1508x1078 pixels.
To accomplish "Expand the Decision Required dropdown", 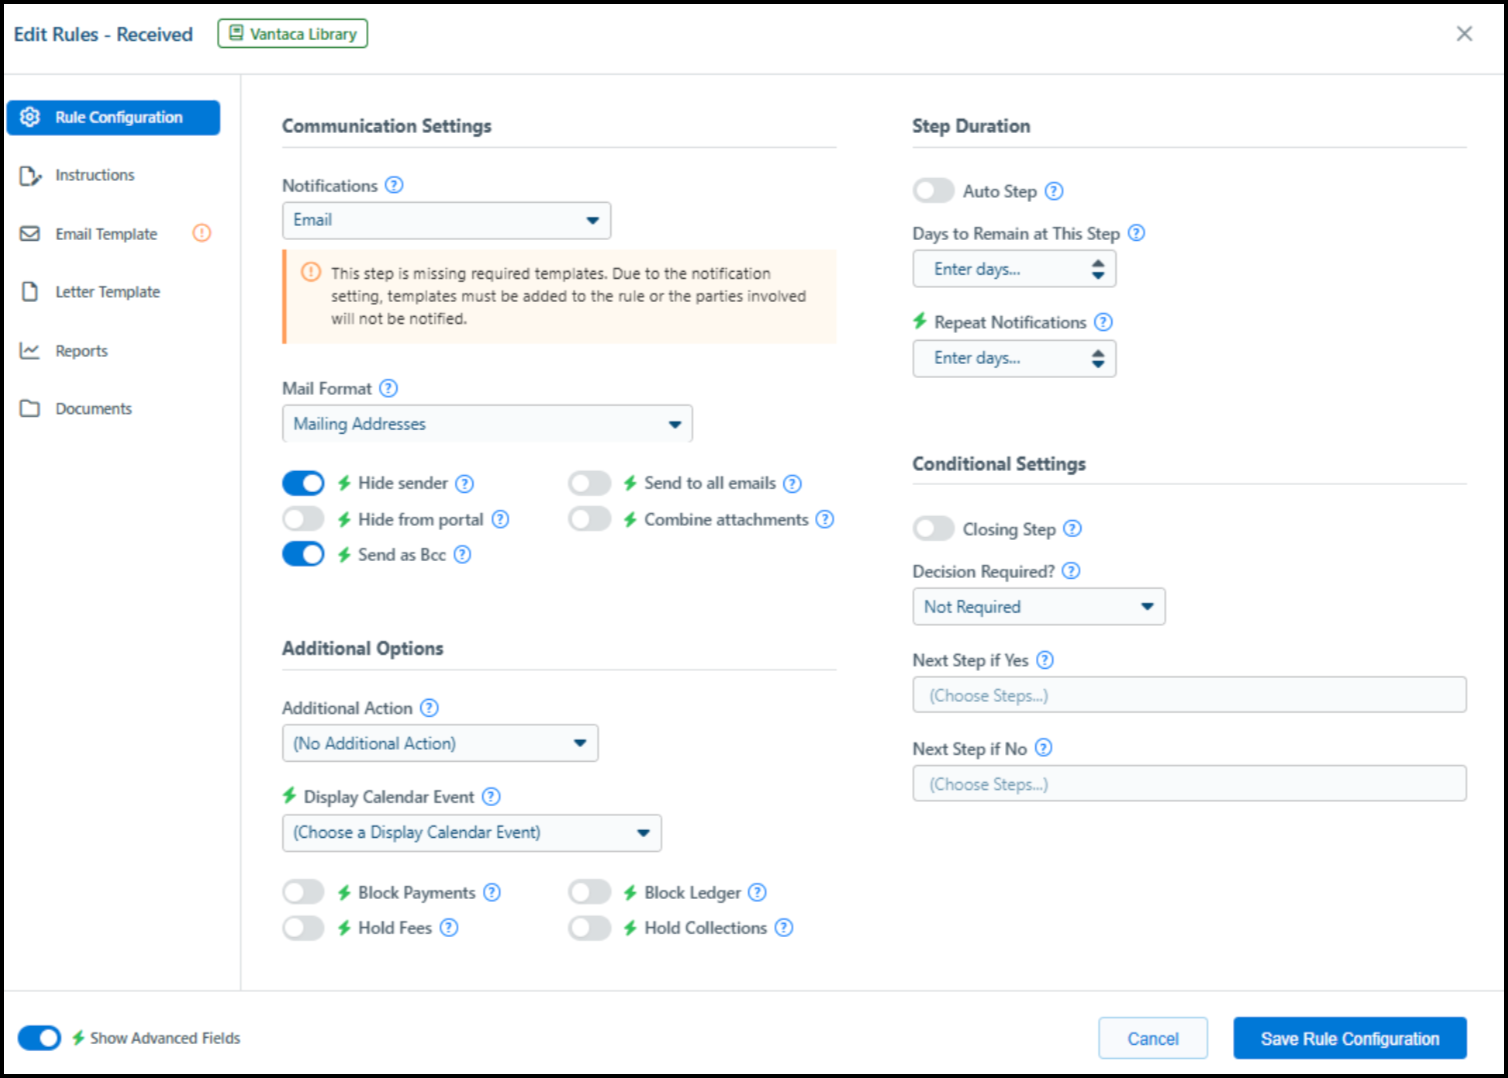I will (x=1038, y=606).
